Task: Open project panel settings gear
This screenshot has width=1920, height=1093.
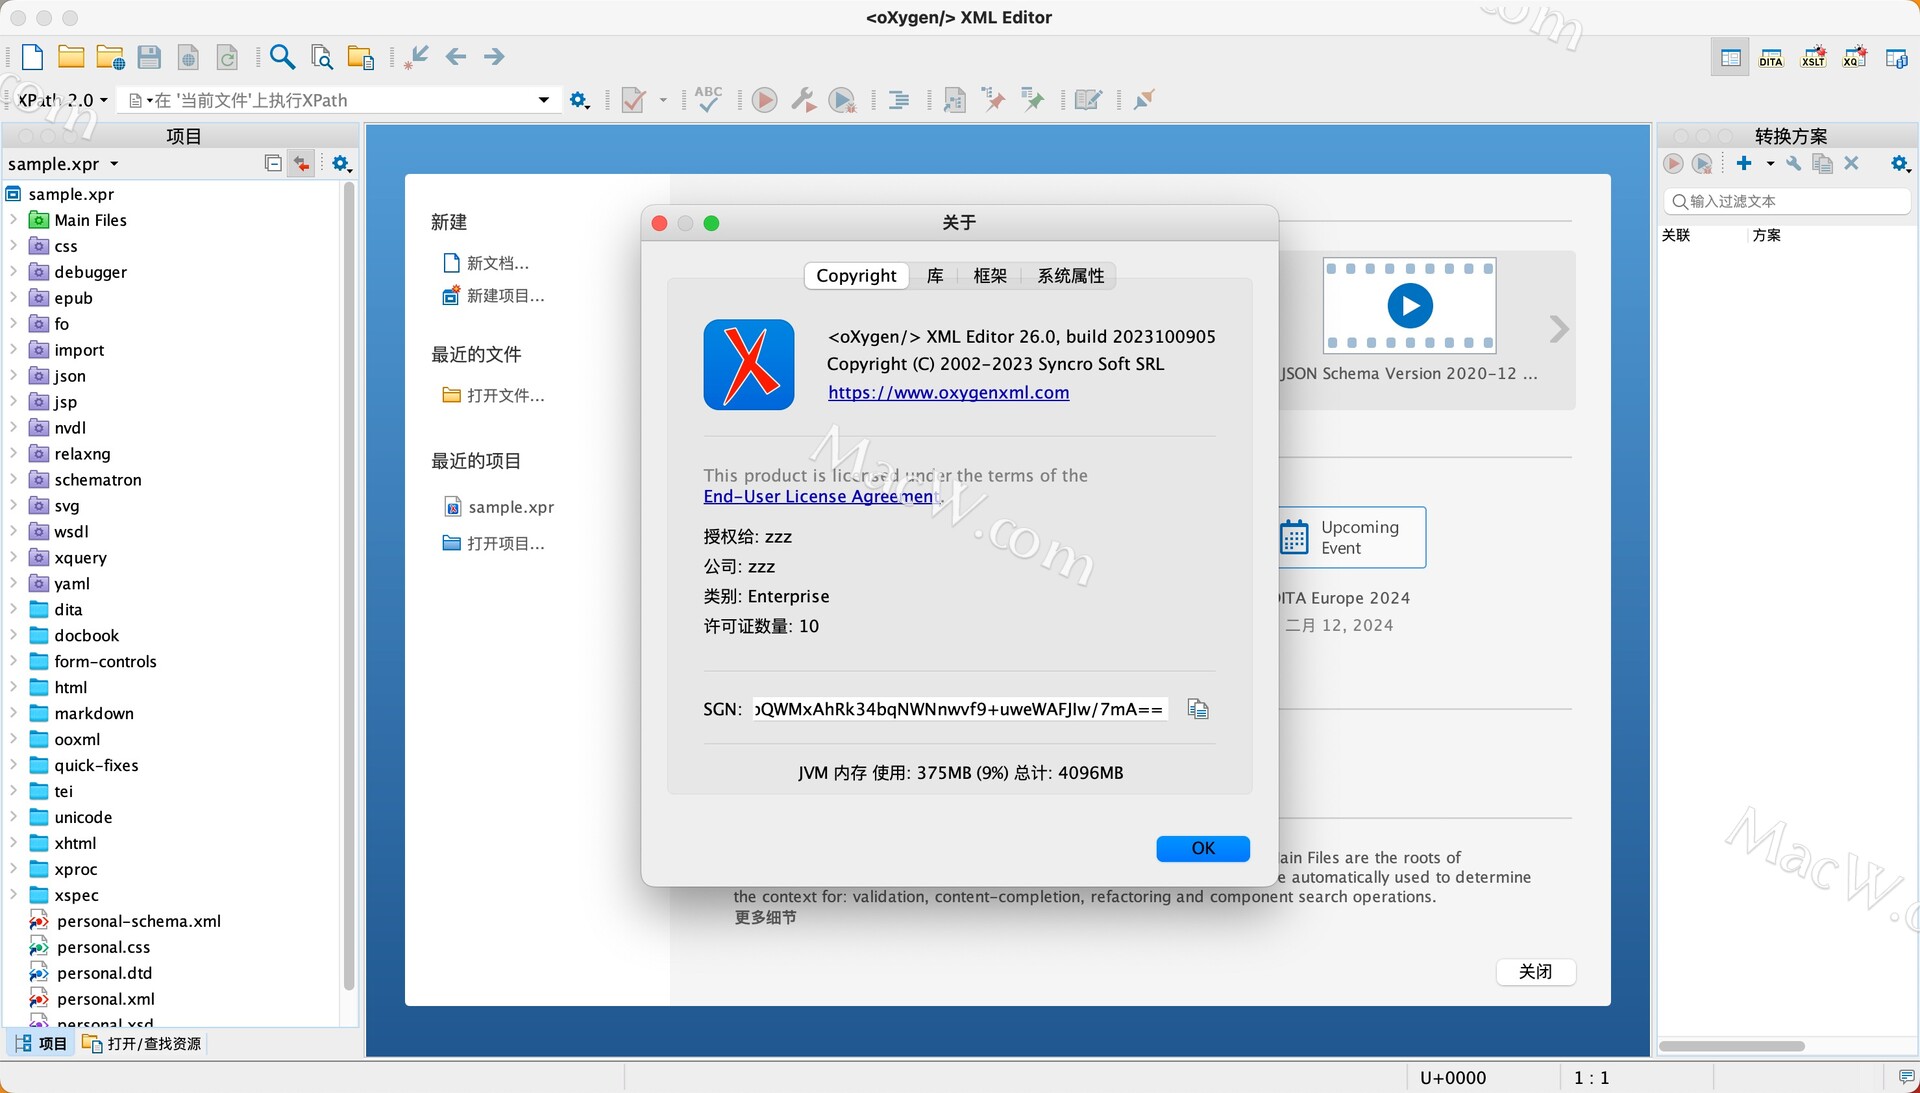Action: pos(341,163)
